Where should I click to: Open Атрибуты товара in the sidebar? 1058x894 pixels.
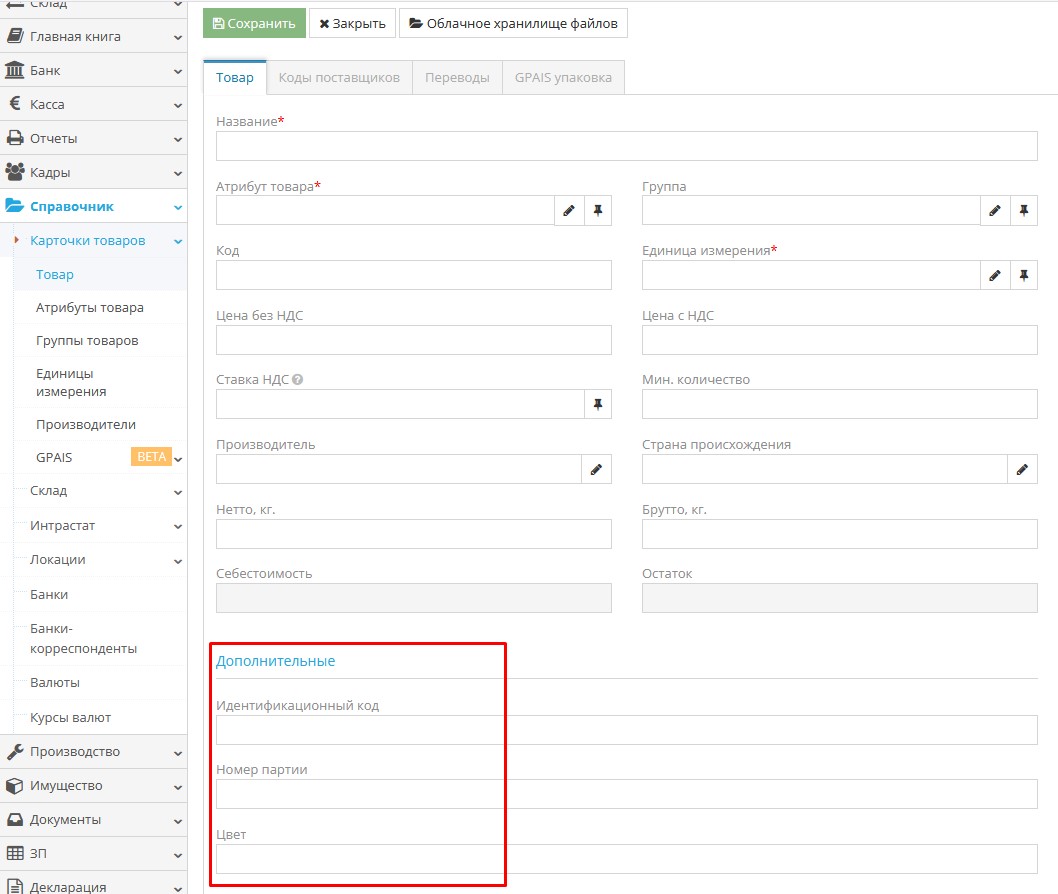click(x=90, y=308)
